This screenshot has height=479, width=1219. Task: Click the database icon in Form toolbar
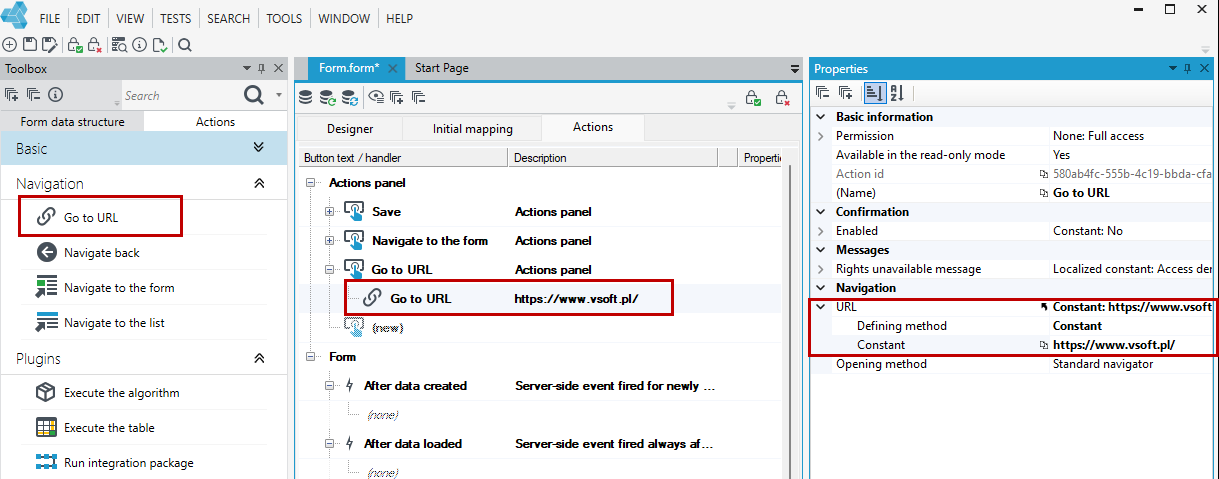(306, 97)
